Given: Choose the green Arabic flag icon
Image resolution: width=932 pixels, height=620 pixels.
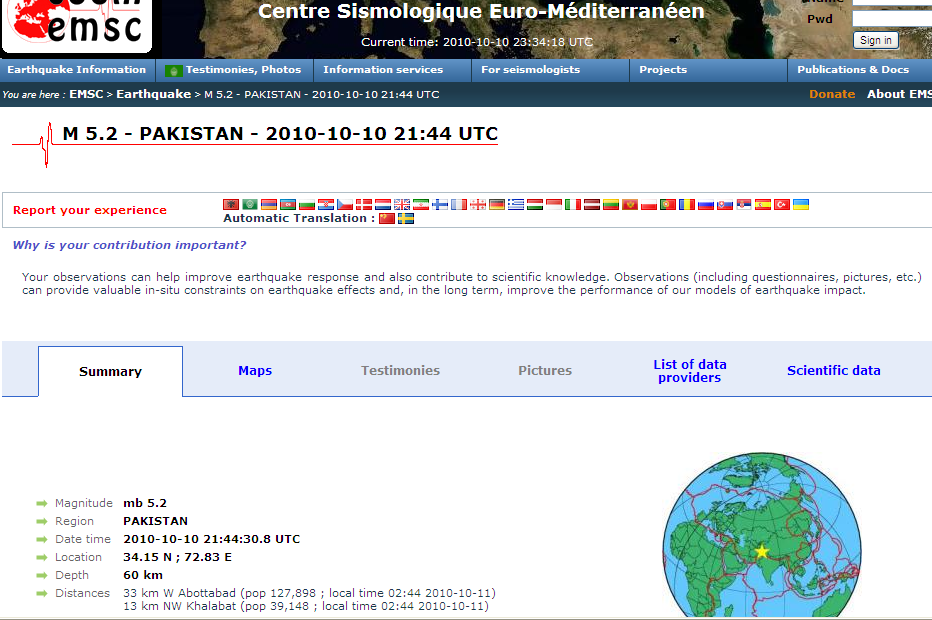Looking at the screenshot, I should 250,204.
